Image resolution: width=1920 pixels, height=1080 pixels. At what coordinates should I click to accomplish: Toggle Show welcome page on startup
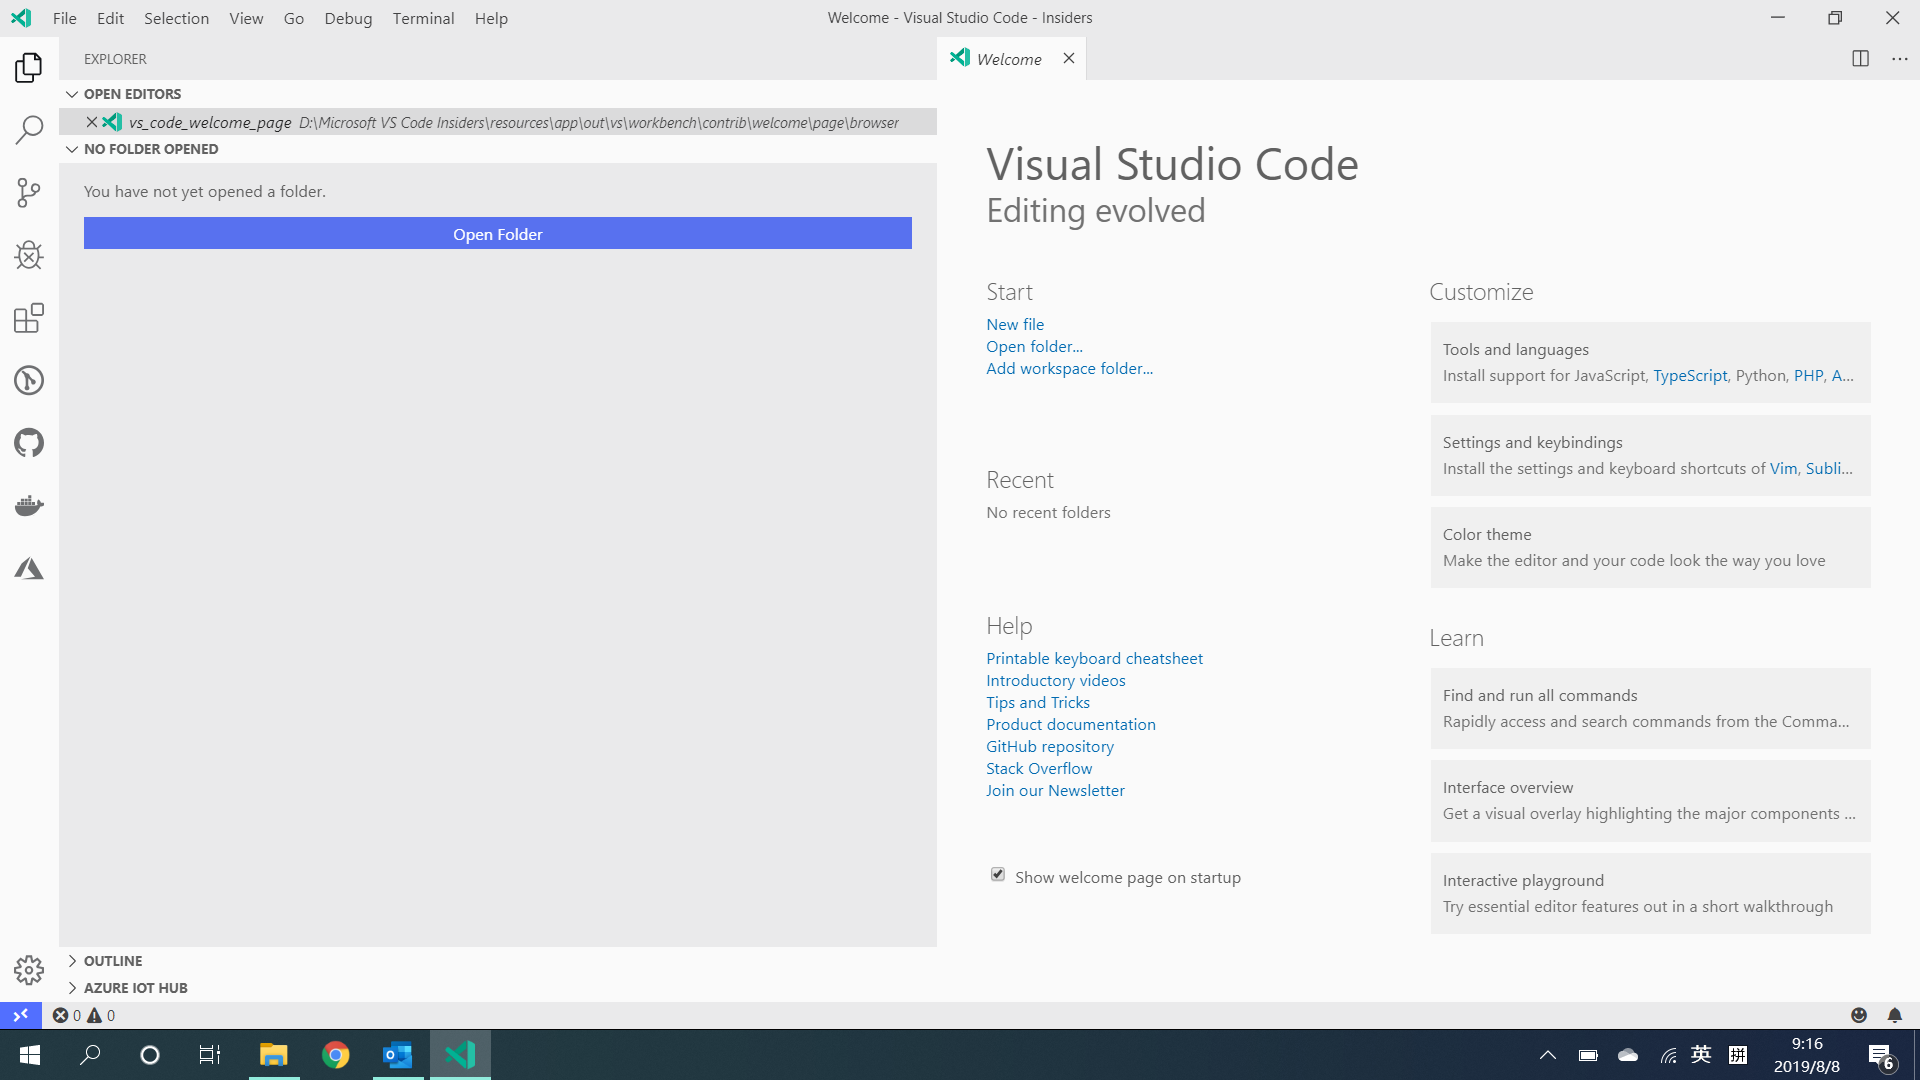998,874
